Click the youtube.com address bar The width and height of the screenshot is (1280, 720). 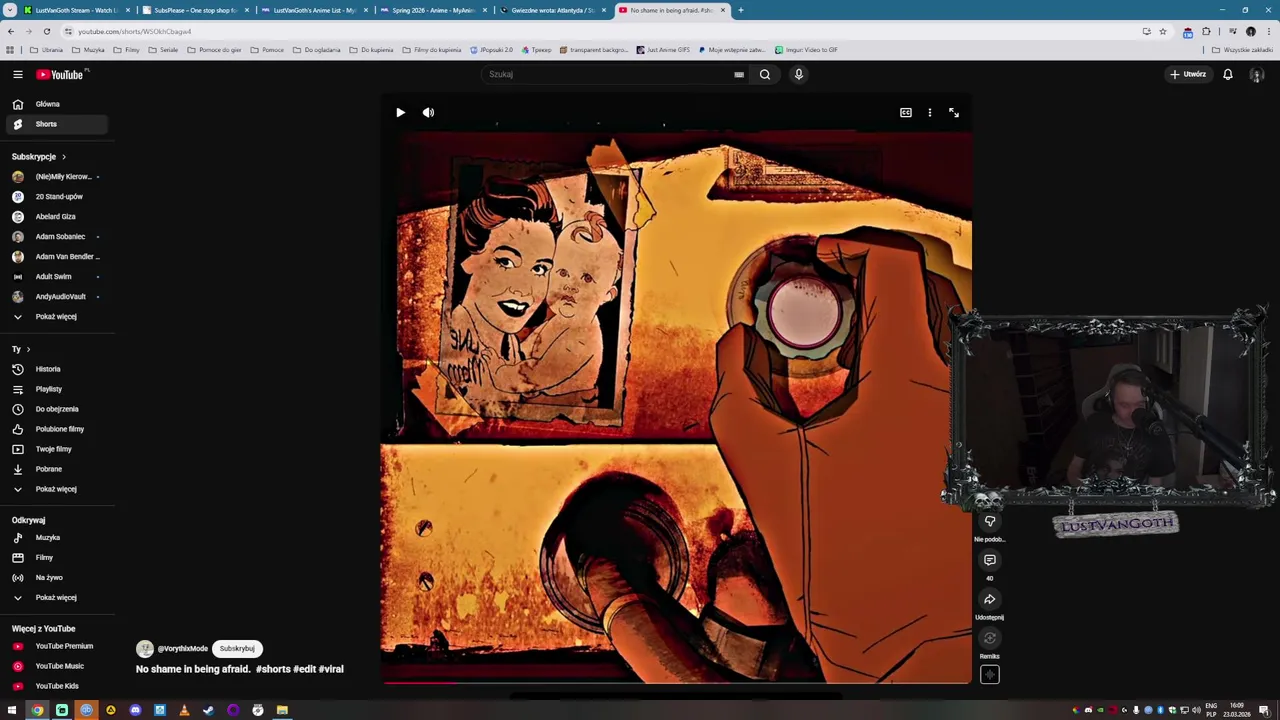click(600, 31)
